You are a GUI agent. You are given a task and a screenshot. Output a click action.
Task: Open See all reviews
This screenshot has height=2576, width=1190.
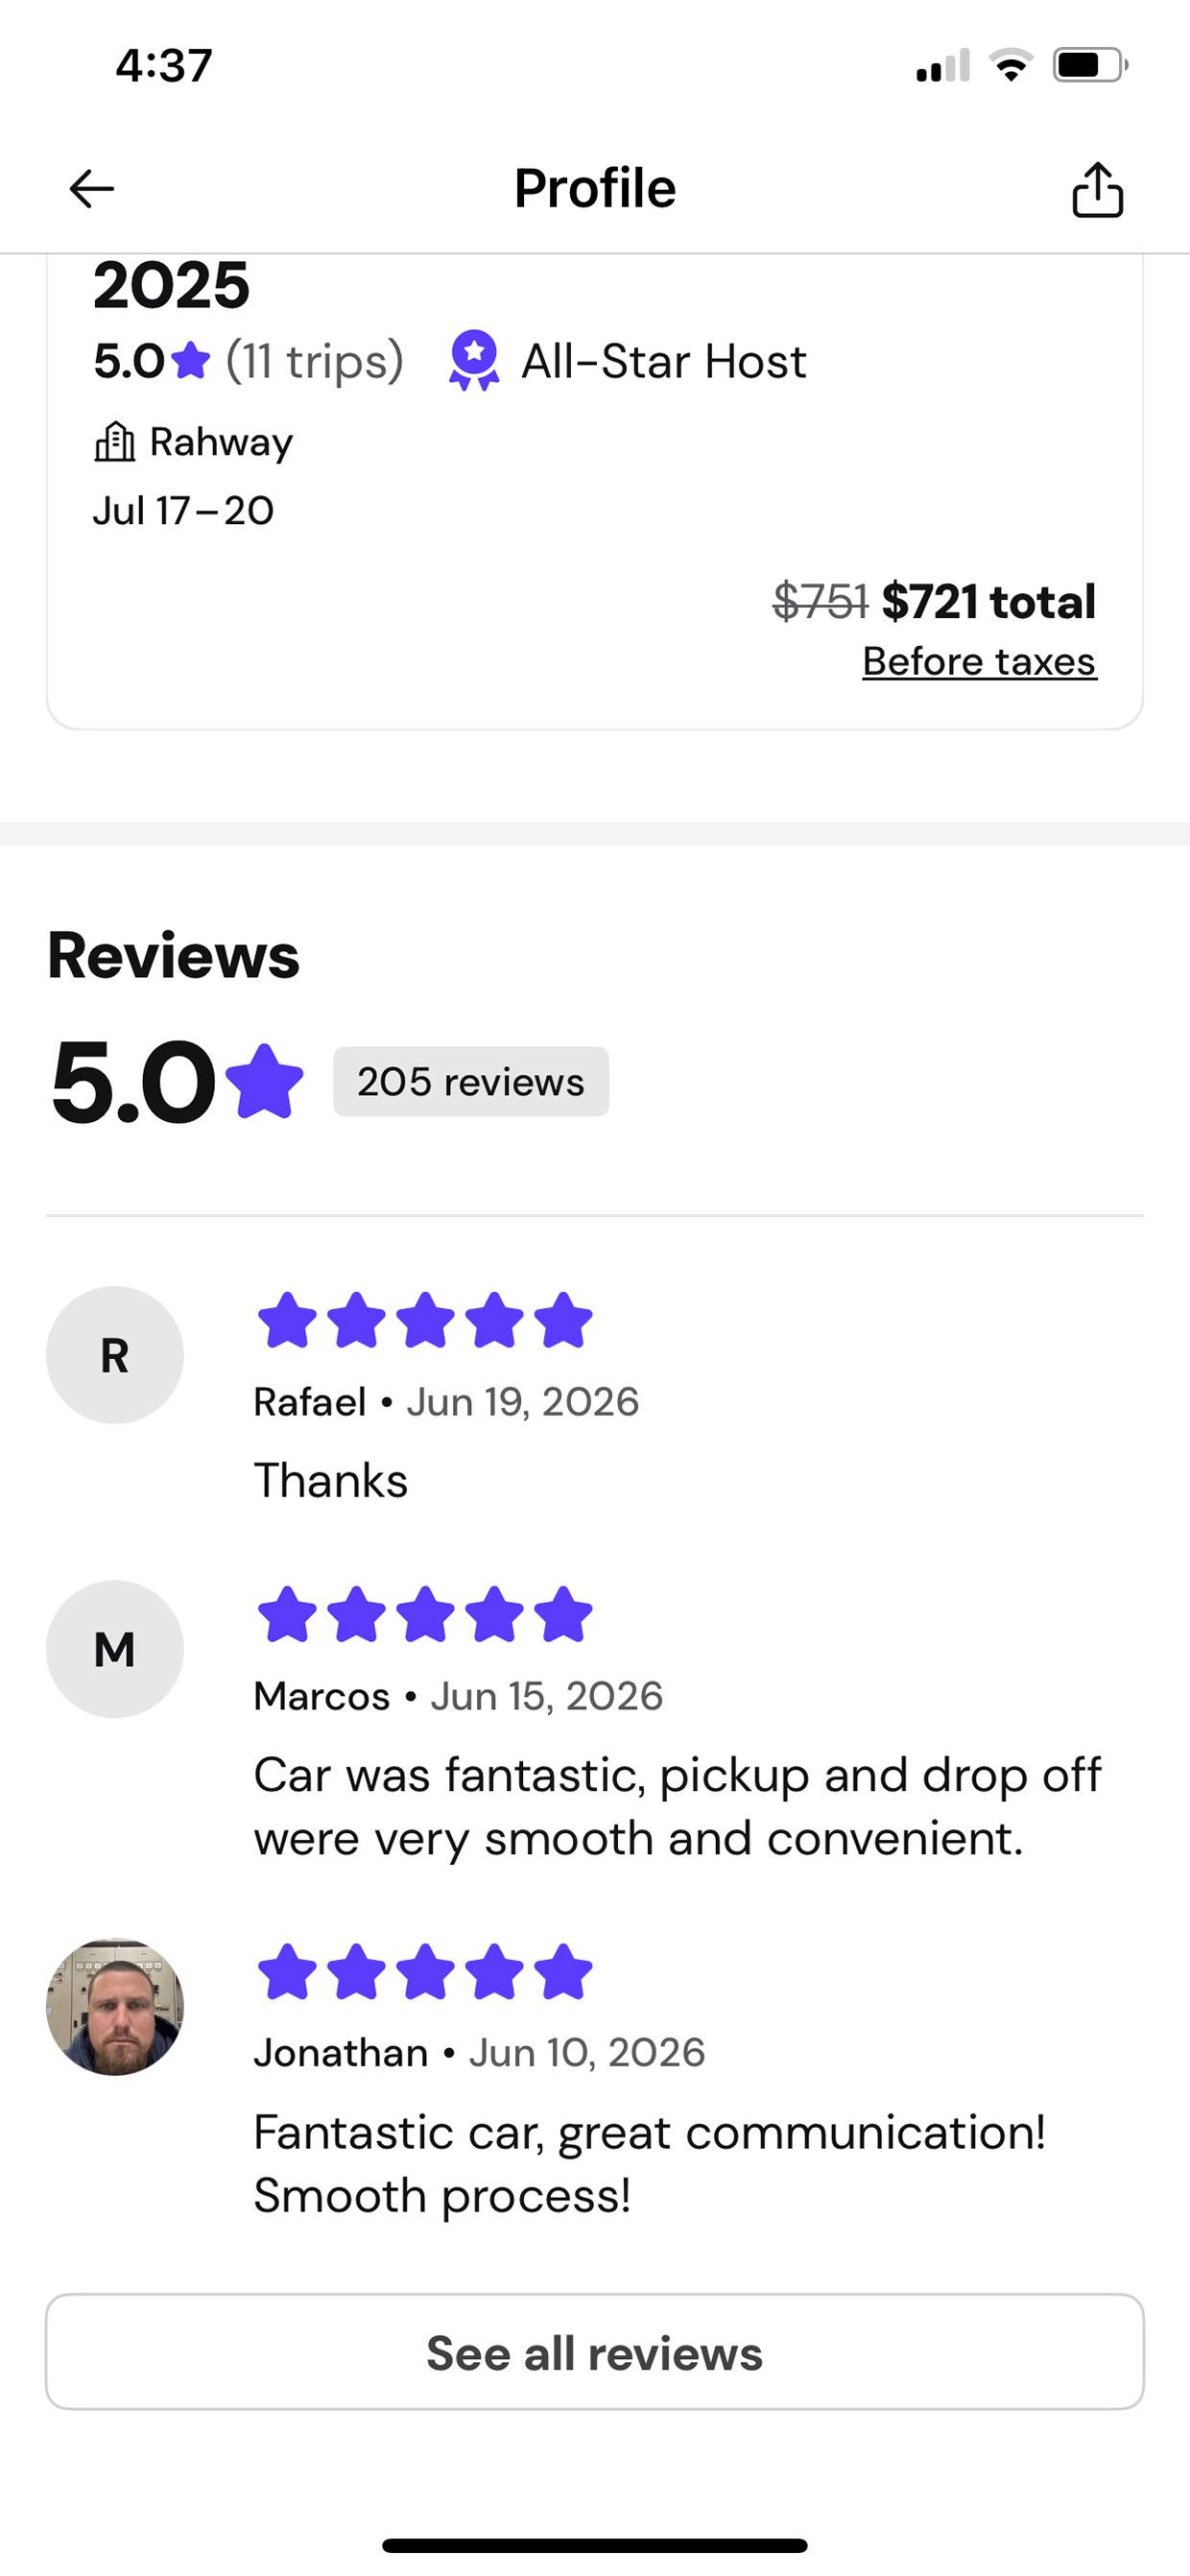click(x=595, y=2352)
